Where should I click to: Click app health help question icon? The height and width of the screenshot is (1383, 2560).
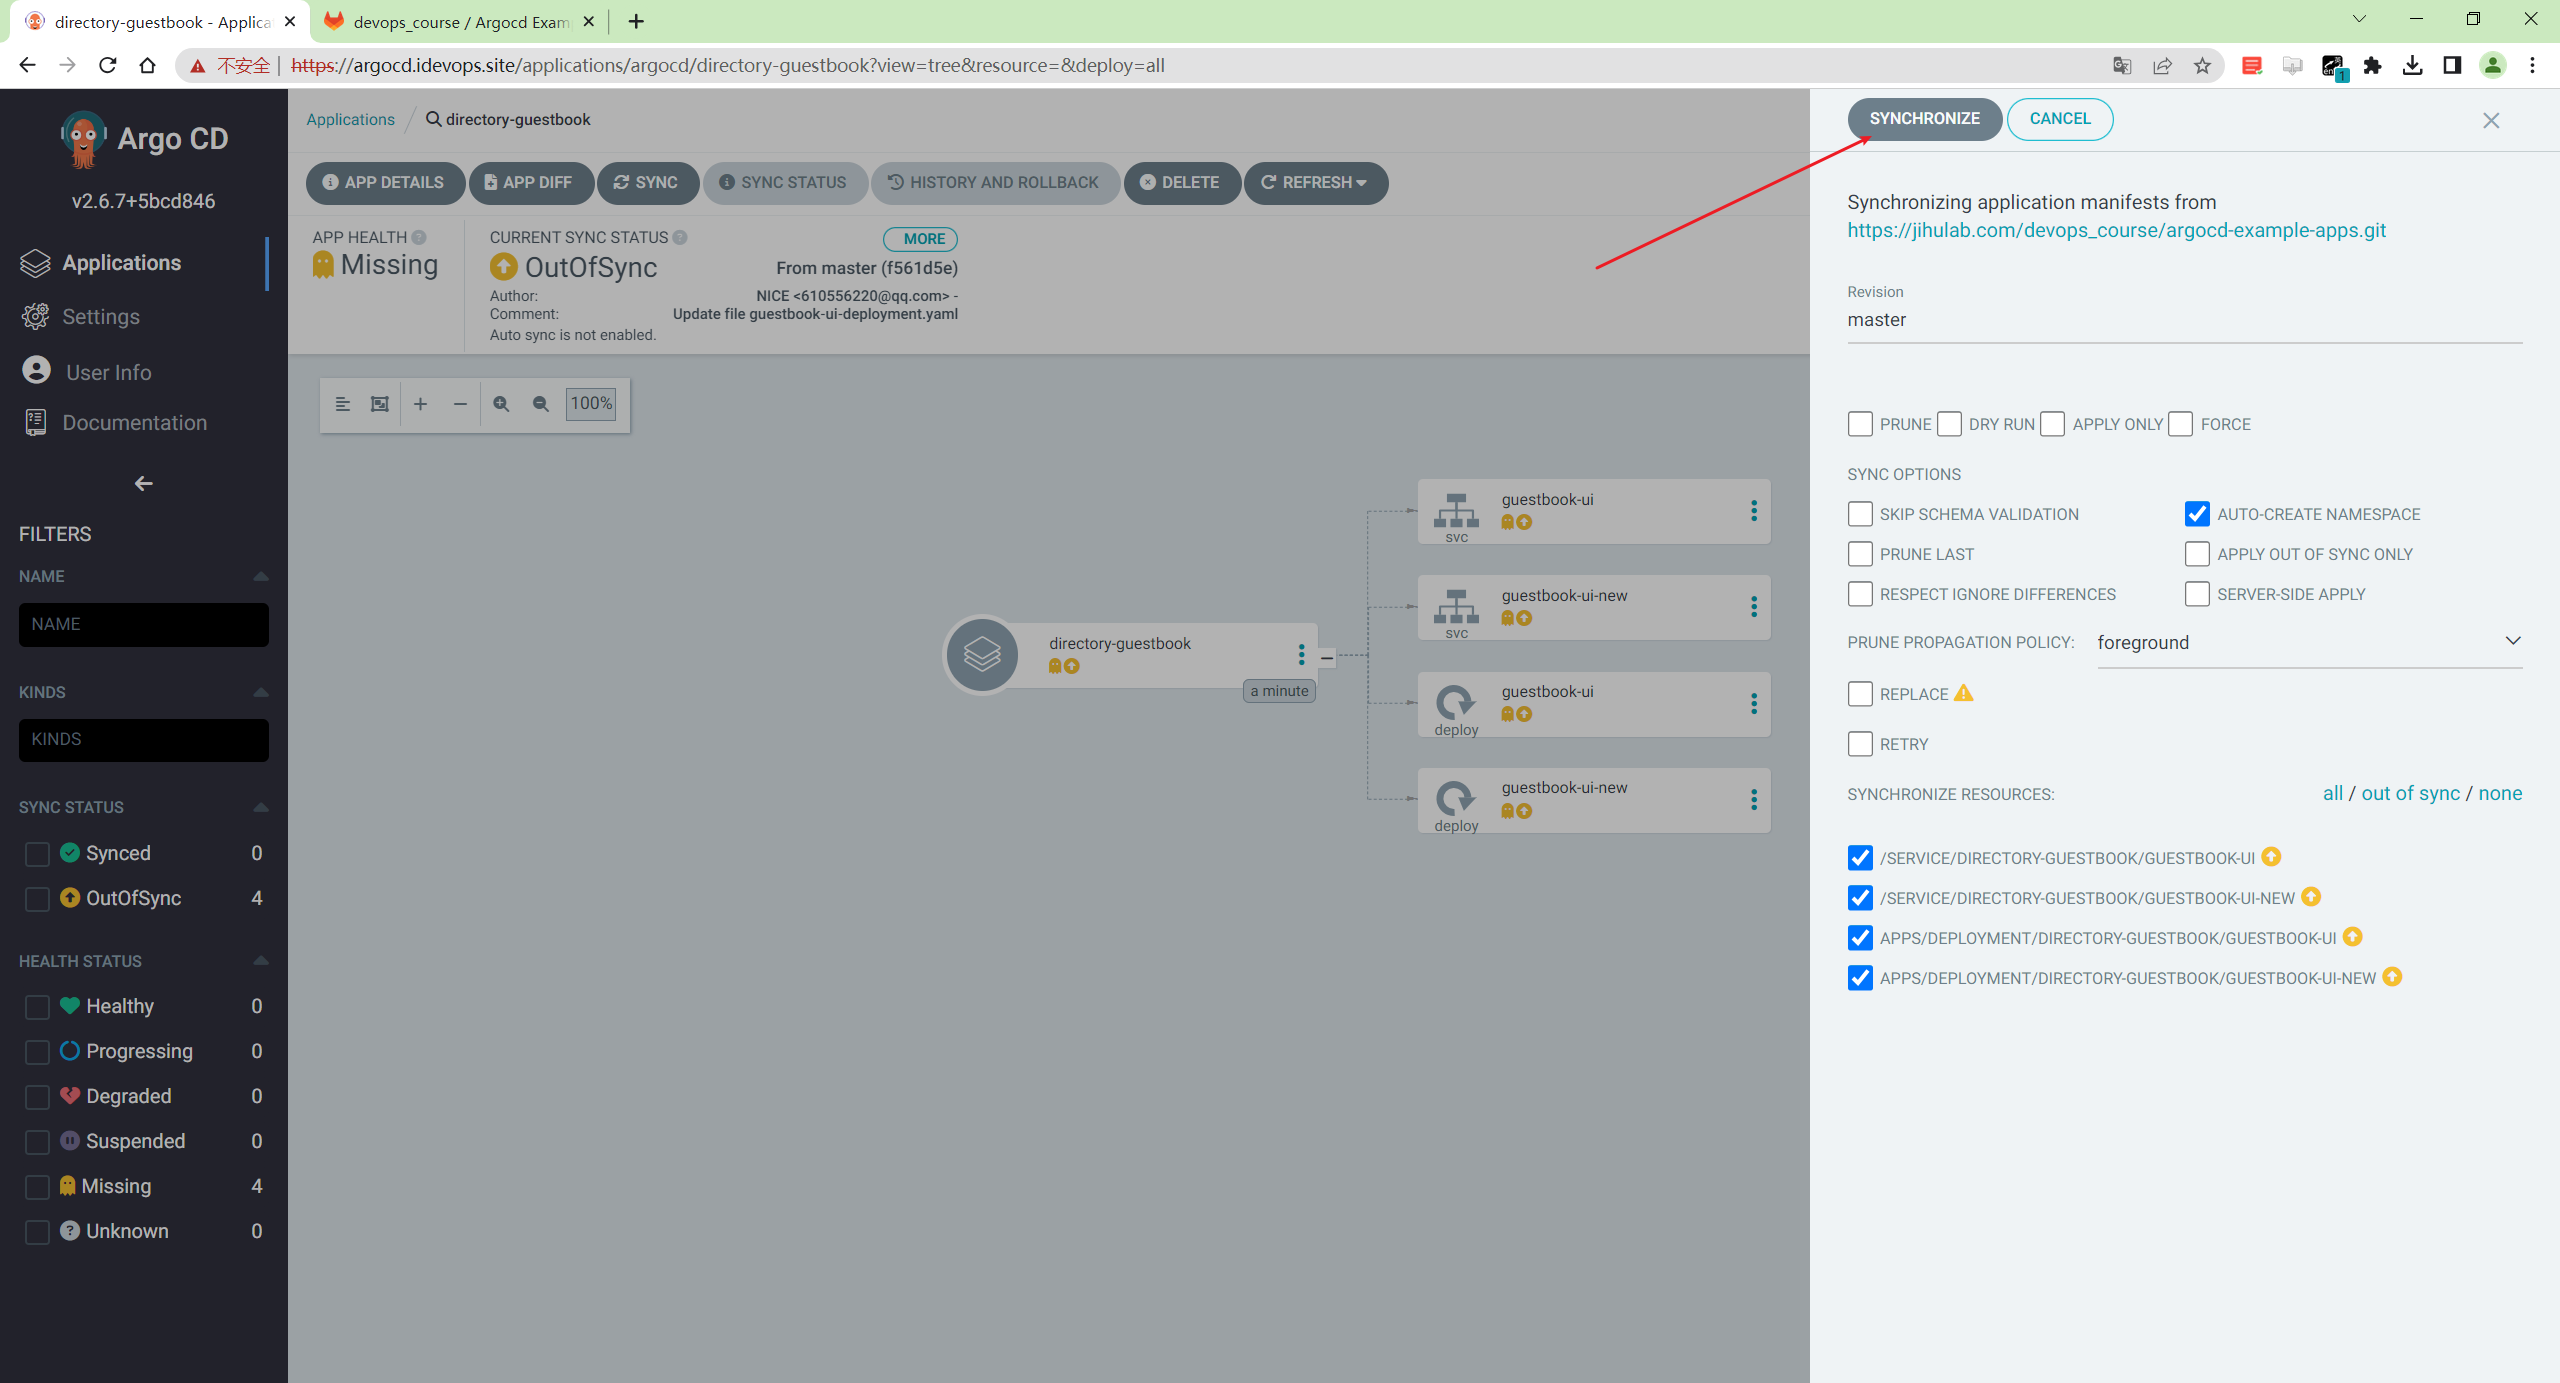[419, 237]
